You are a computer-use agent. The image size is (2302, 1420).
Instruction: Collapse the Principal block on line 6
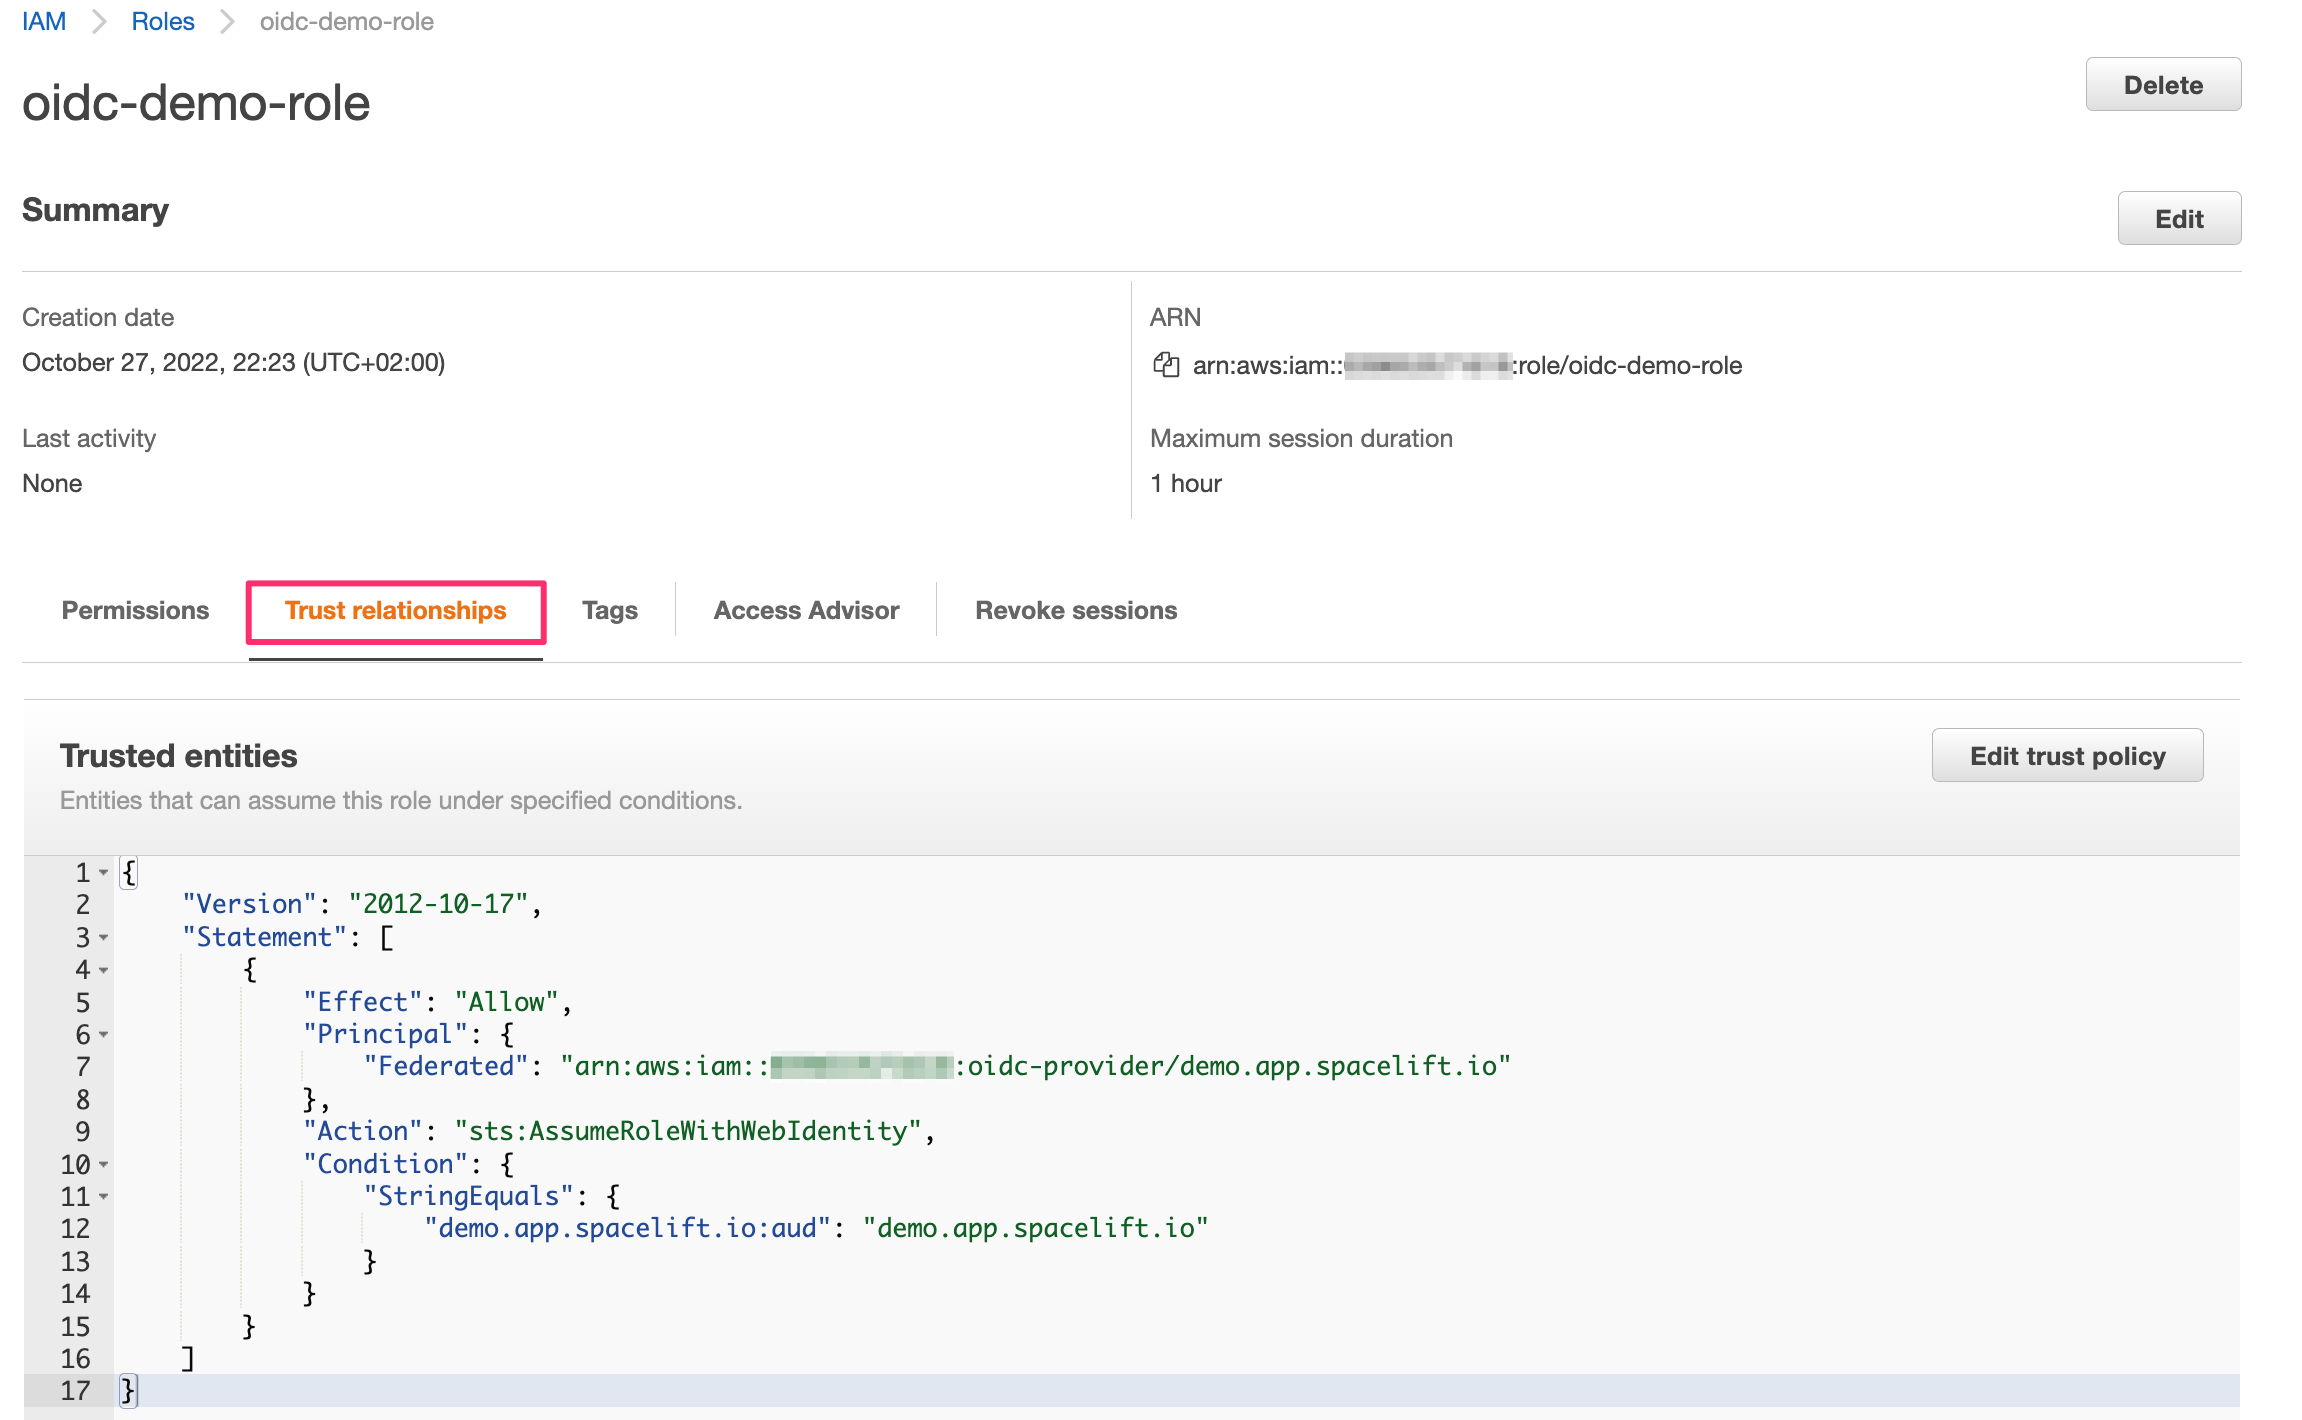[x=104, y=1035]
